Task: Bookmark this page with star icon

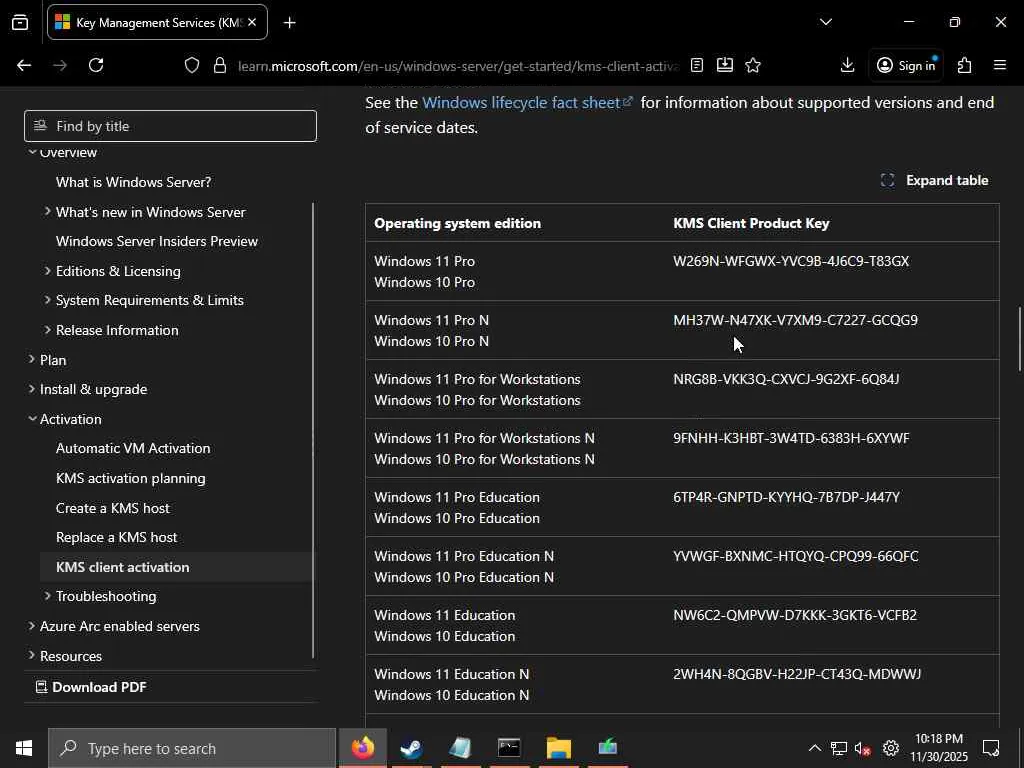Action: tap(753, 65)
